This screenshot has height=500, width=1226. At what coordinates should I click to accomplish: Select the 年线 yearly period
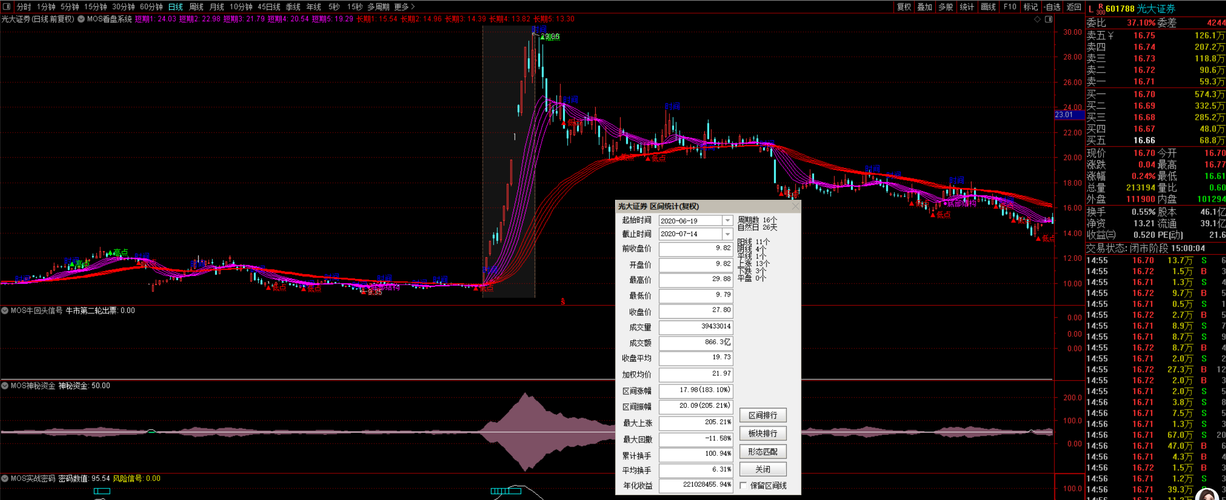tap(314, 6)
